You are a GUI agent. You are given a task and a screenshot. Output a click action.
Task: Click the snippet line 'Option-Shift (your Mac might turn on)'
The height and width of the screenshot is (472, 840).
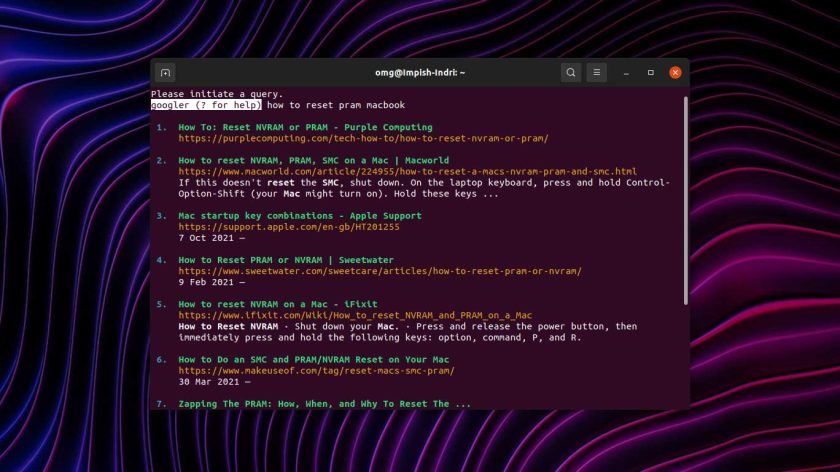pos(339,193)
